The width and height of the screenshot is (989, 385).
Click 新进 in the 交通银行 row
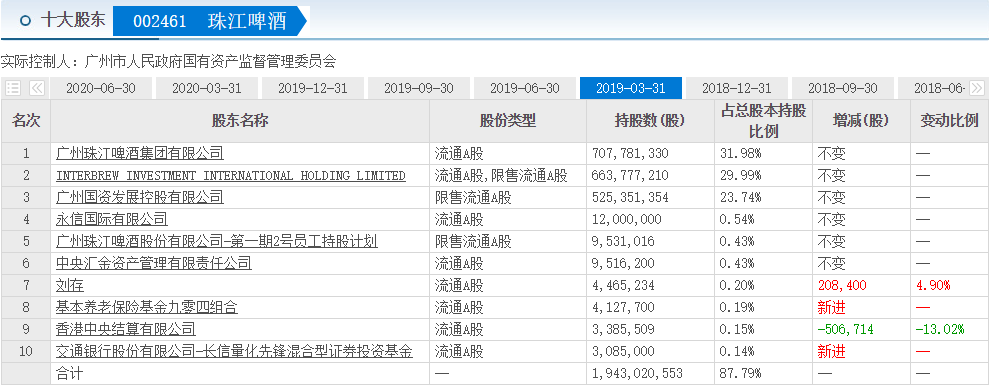[x=831, y=352]
